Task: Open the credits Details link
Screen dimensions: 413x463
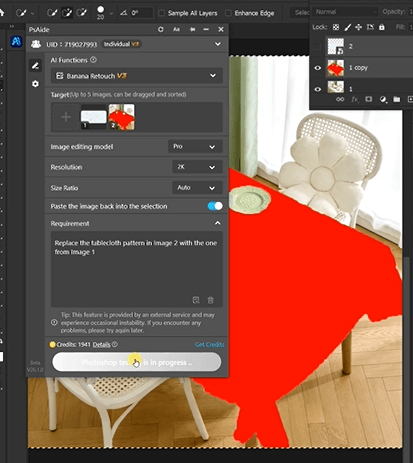Action: point(101,345)
